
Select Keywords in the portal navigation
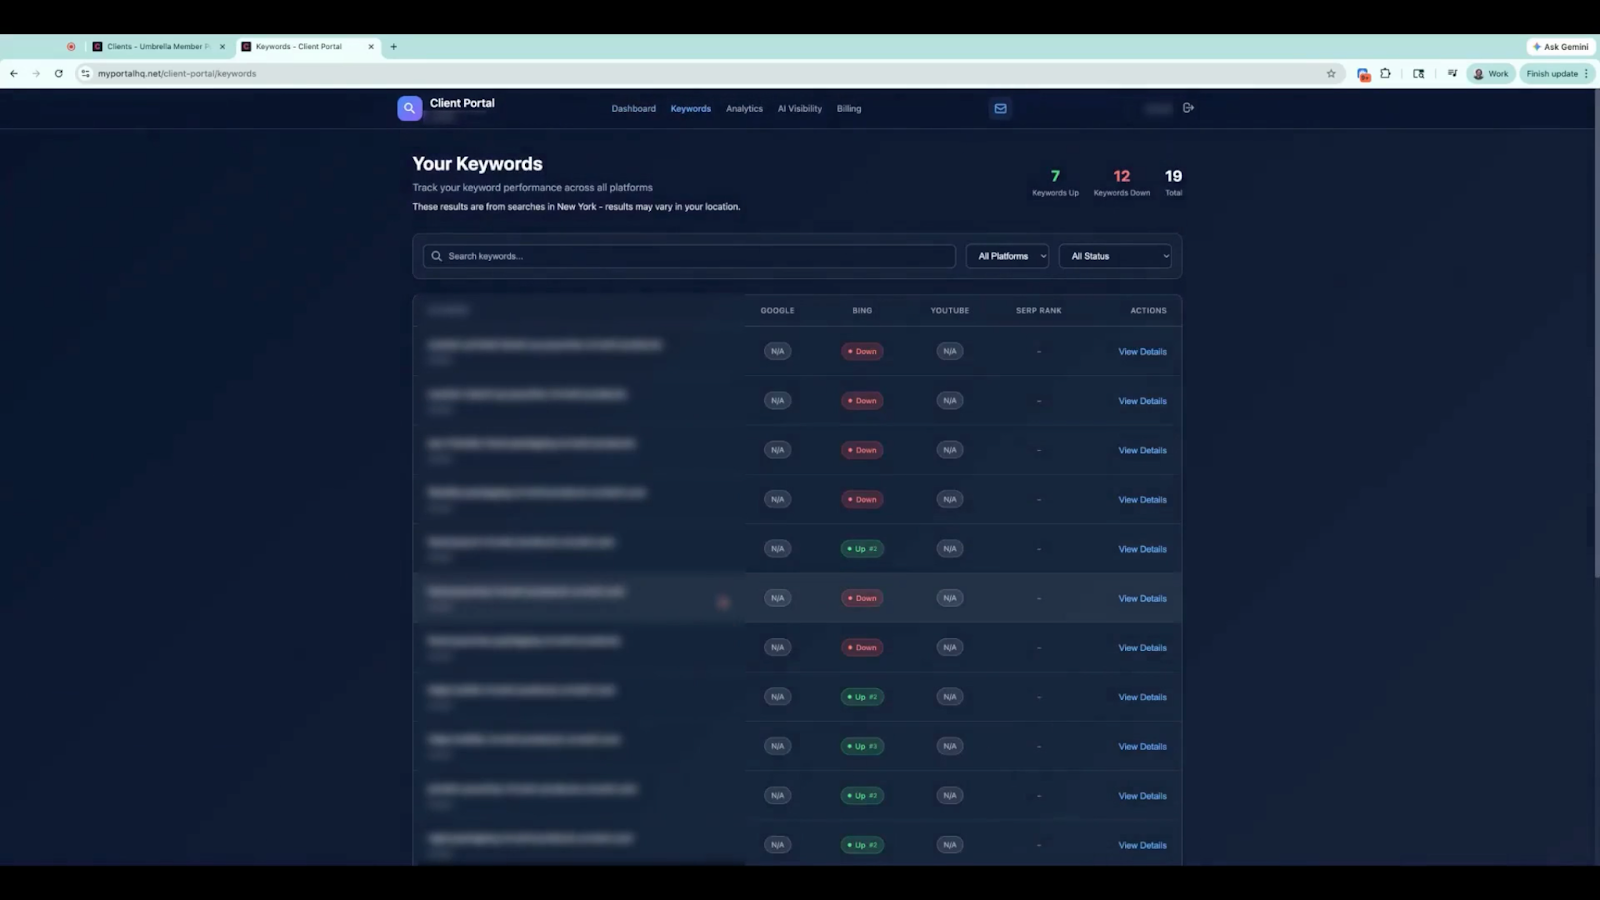pyautogui.click(x=691, y=109)
